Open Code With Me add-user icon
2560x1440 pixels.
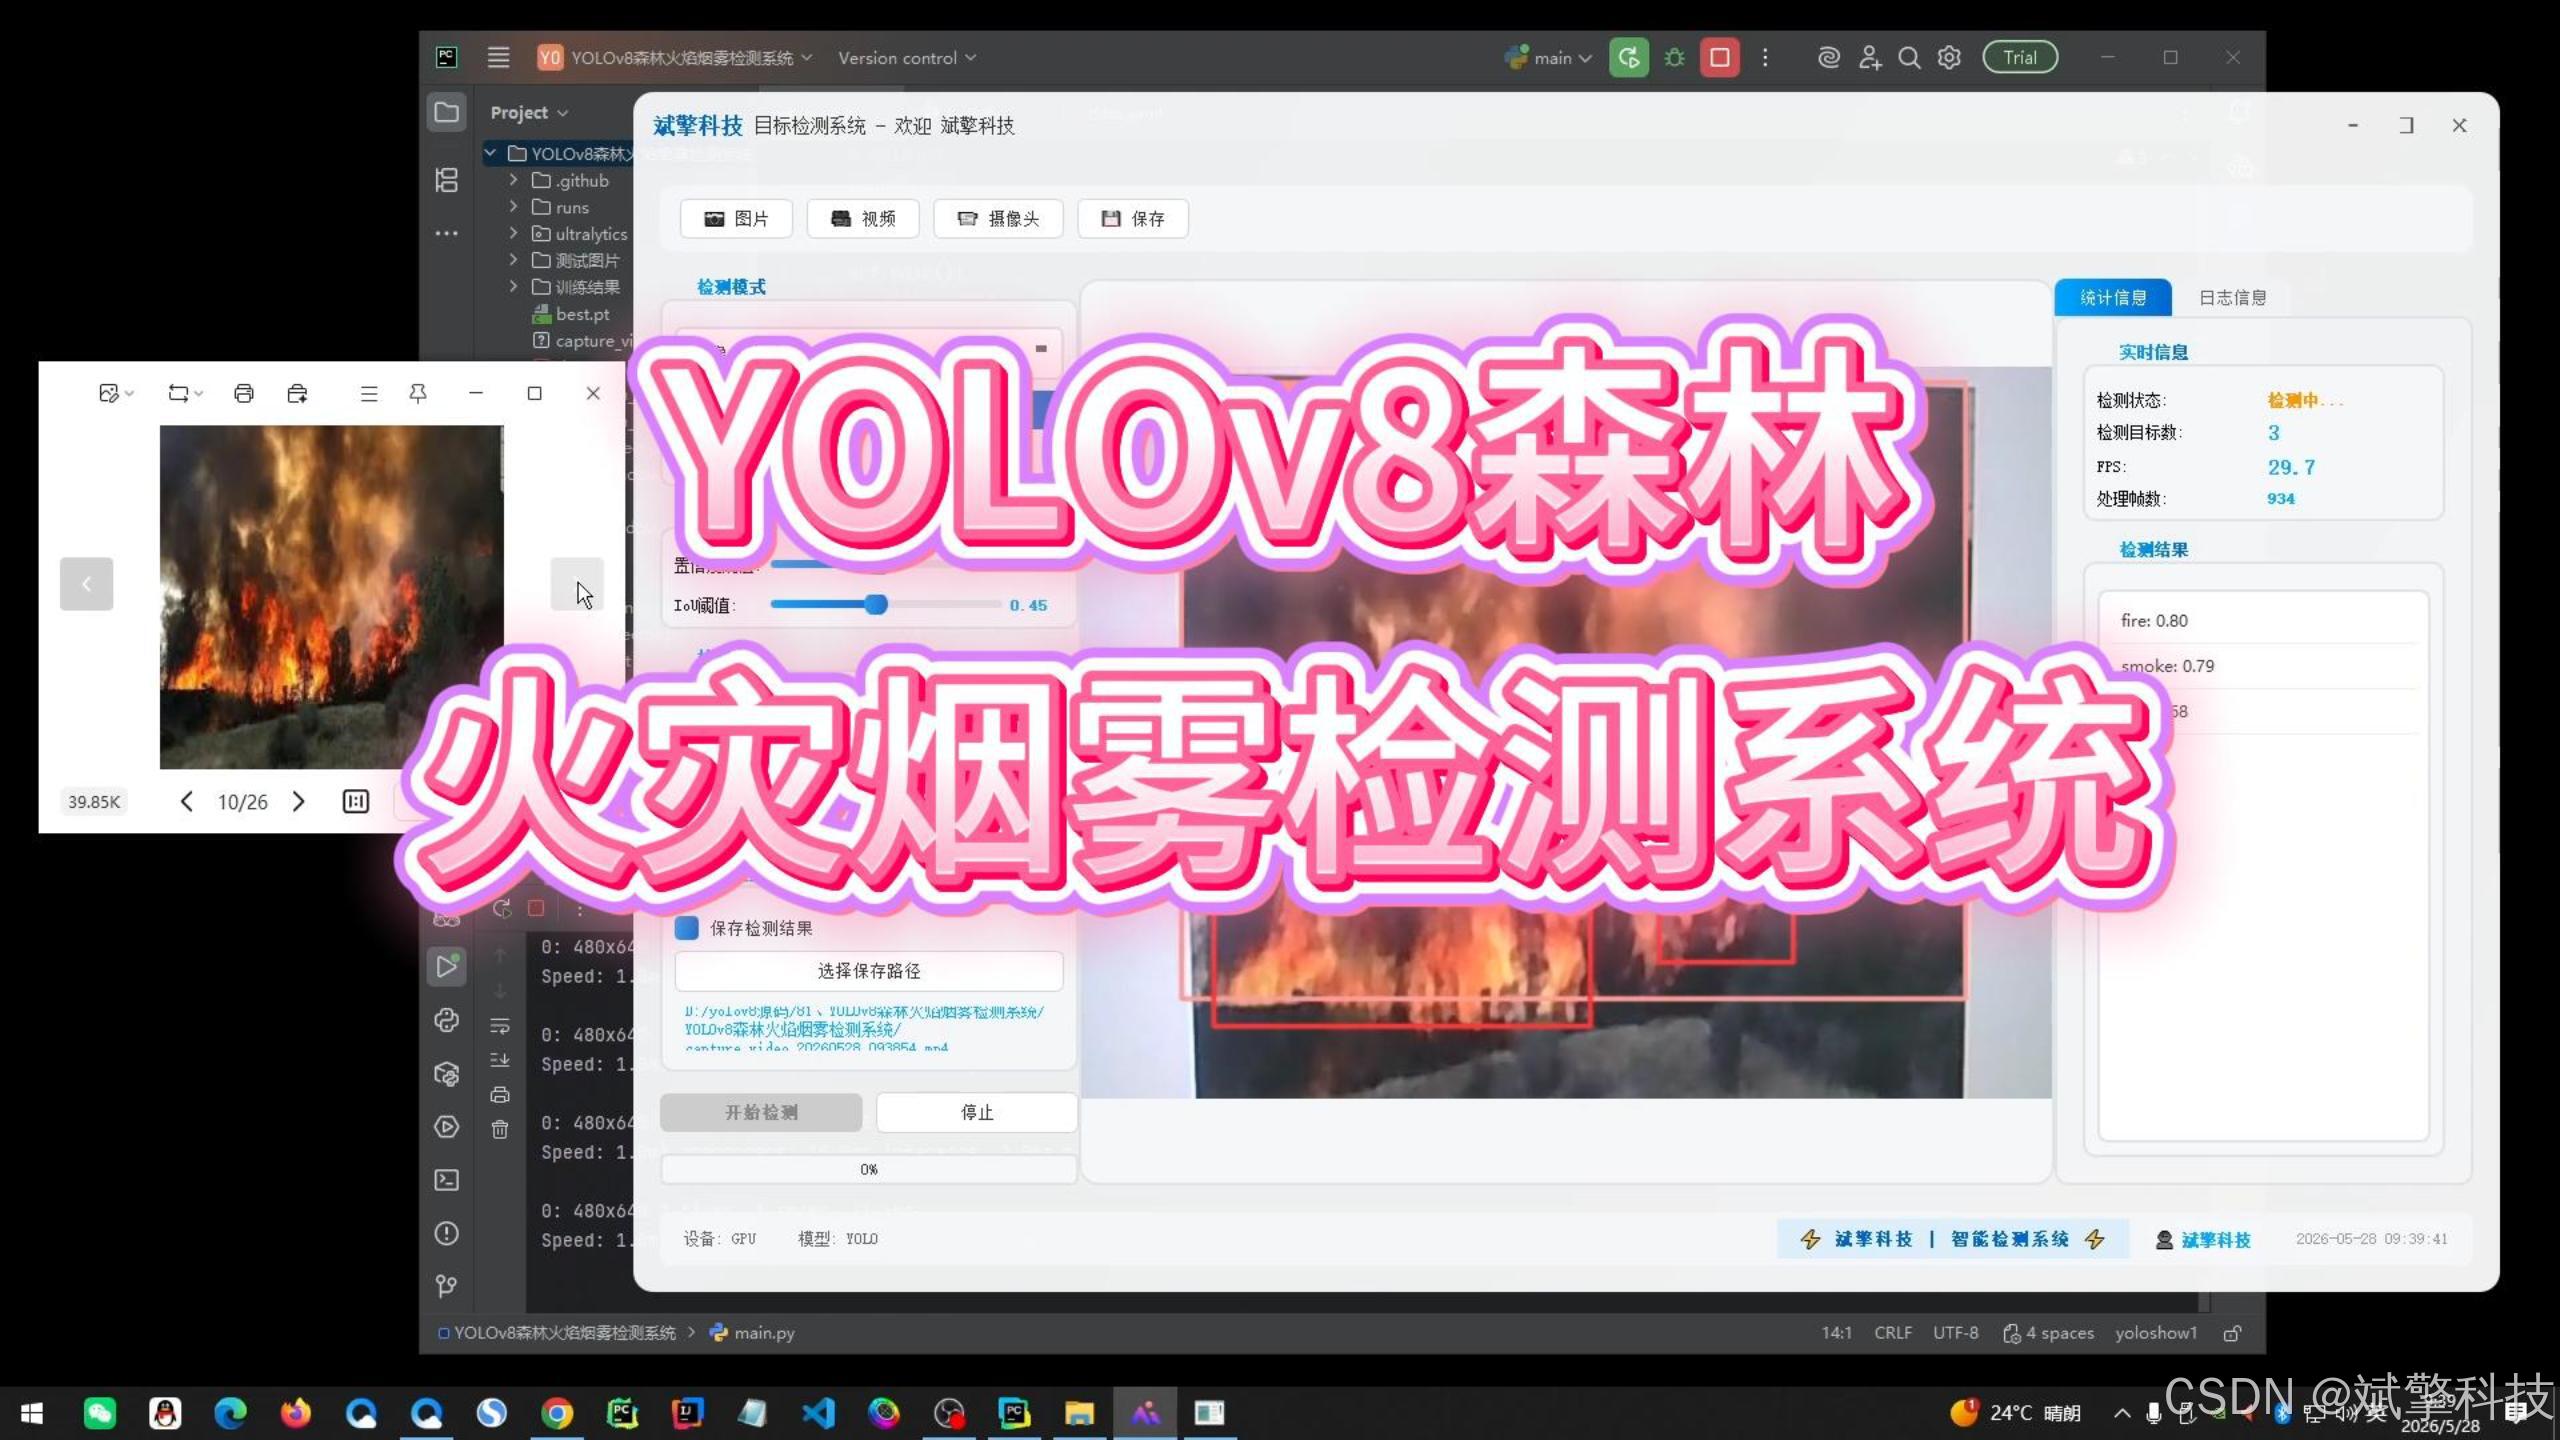[1869, 58]
